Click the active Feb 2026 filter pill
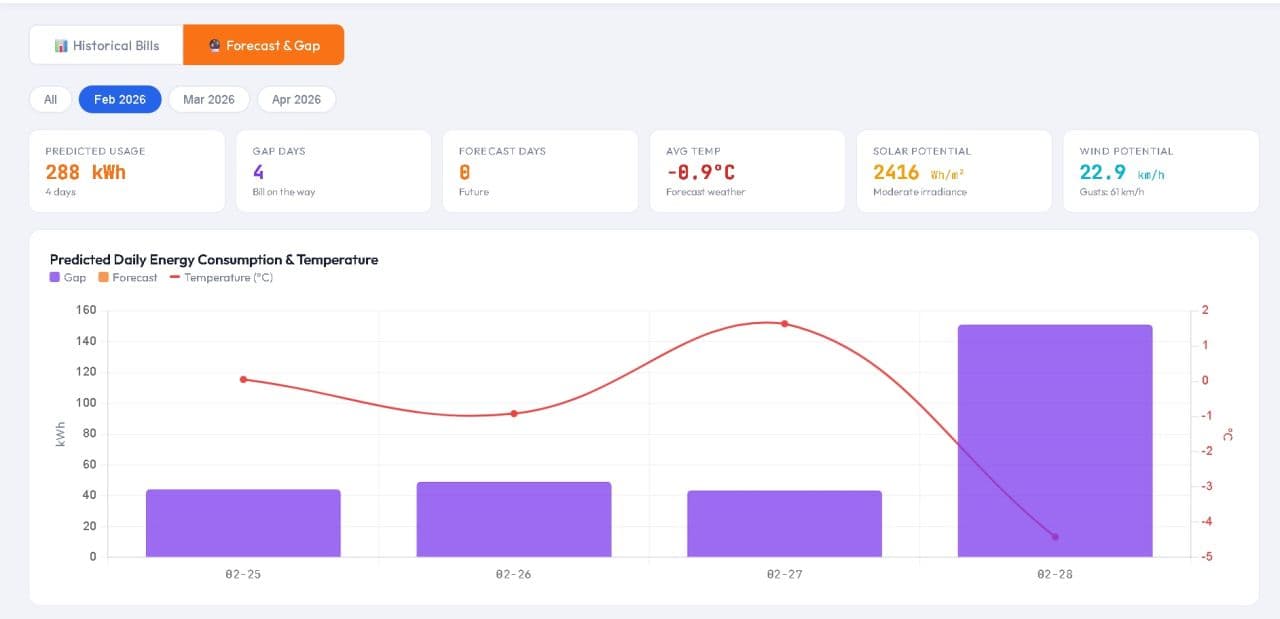Viewport: 1280px width, 619px height. 119,99
